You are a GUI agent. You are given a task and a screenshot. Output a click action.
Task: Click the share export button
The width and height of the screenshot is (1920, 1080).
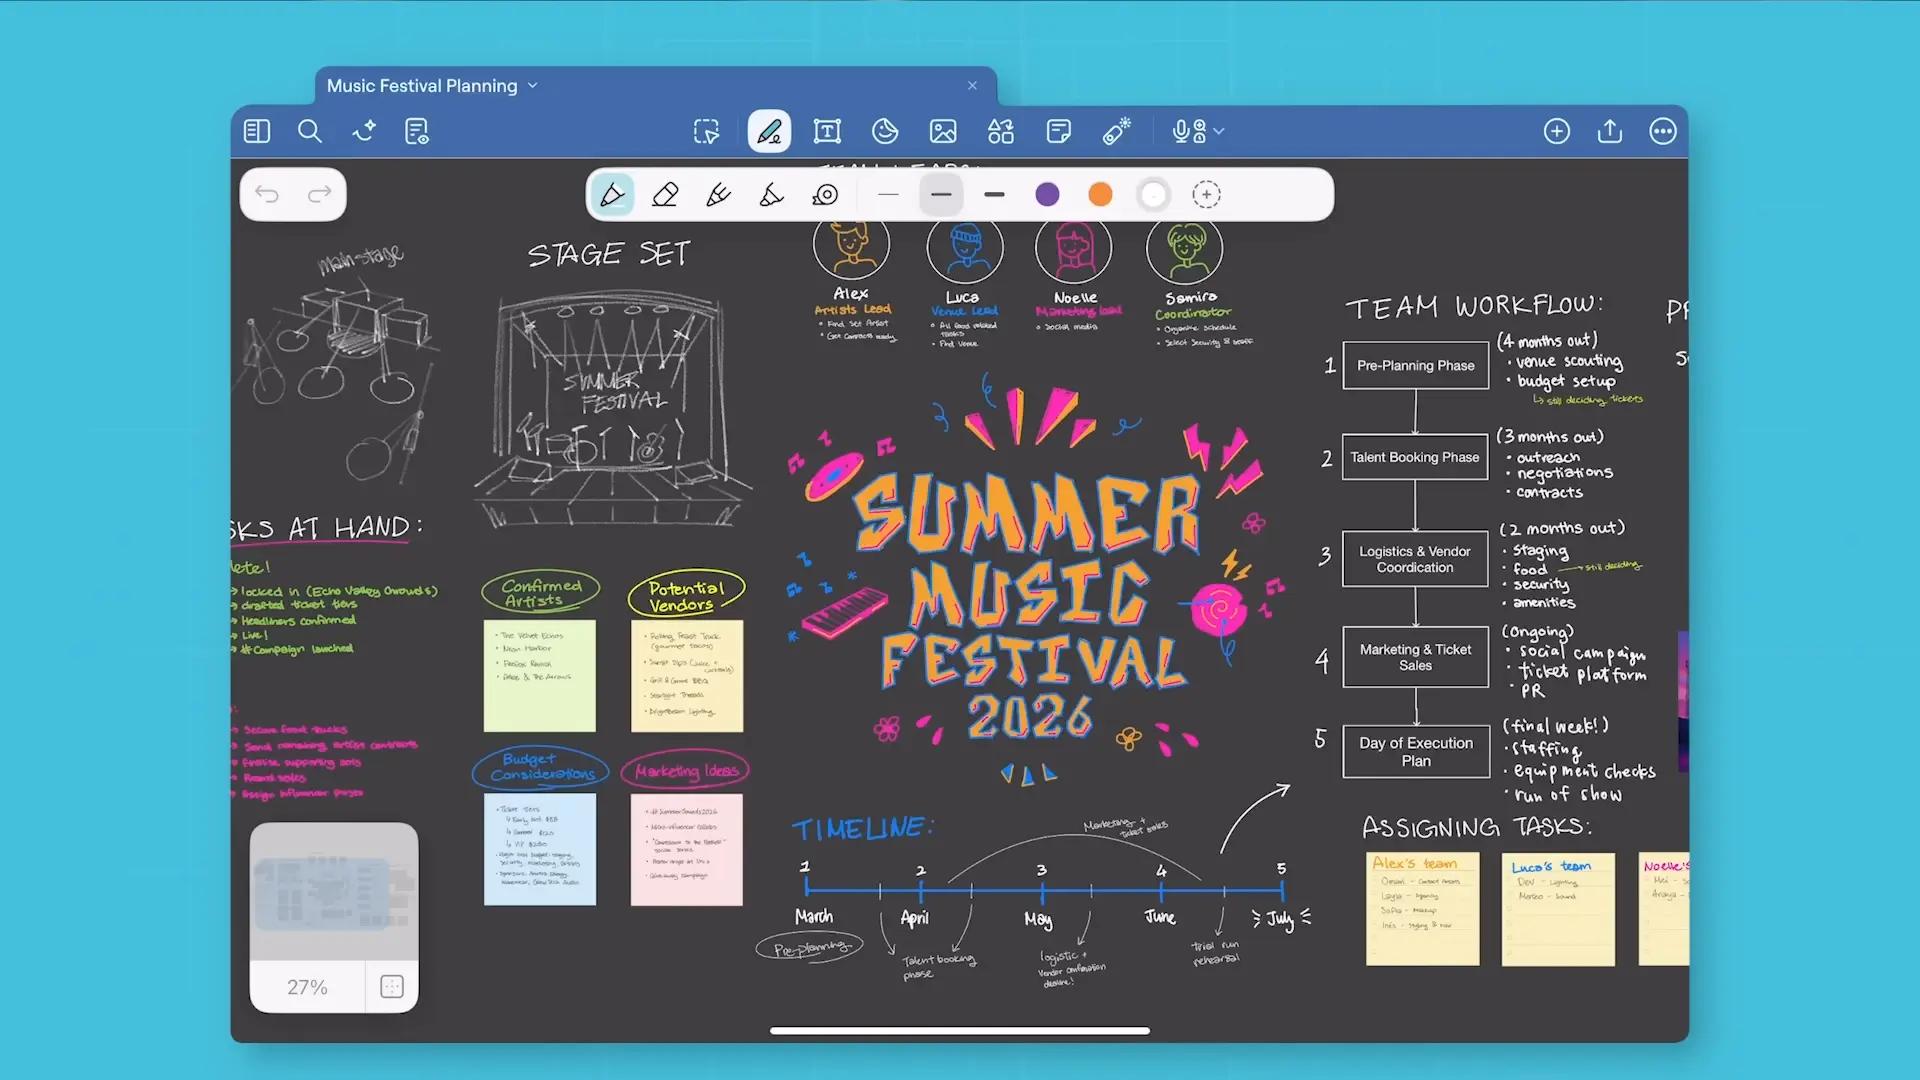pyautogui.click(x=1610, y=131)
